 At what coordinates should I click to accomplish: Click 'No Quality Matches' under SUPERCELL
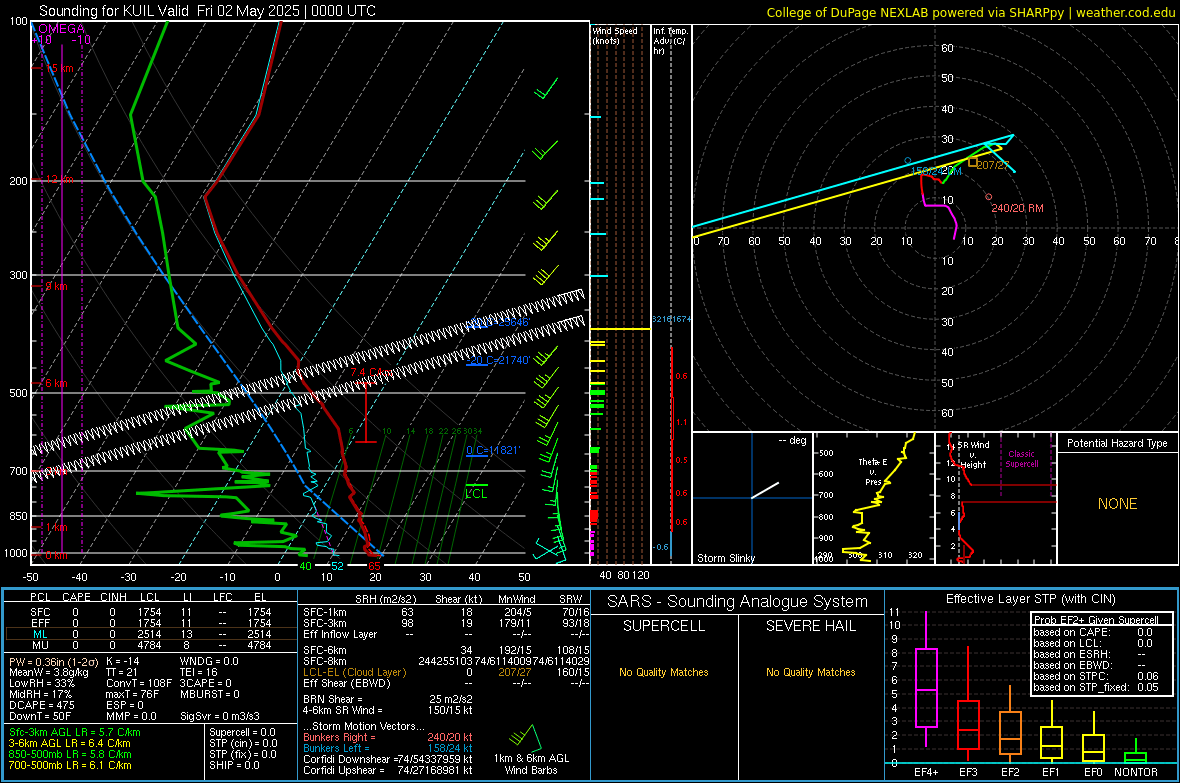(x=664, y=672)
